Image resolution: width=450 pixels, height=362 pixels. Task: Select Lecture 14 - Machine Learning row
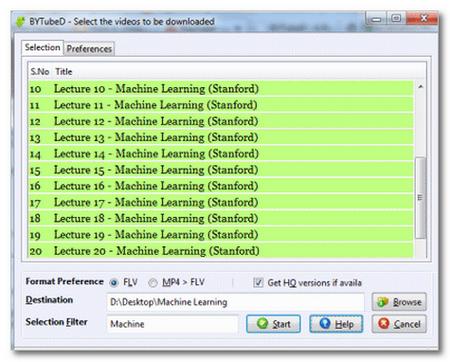[221, 154]
